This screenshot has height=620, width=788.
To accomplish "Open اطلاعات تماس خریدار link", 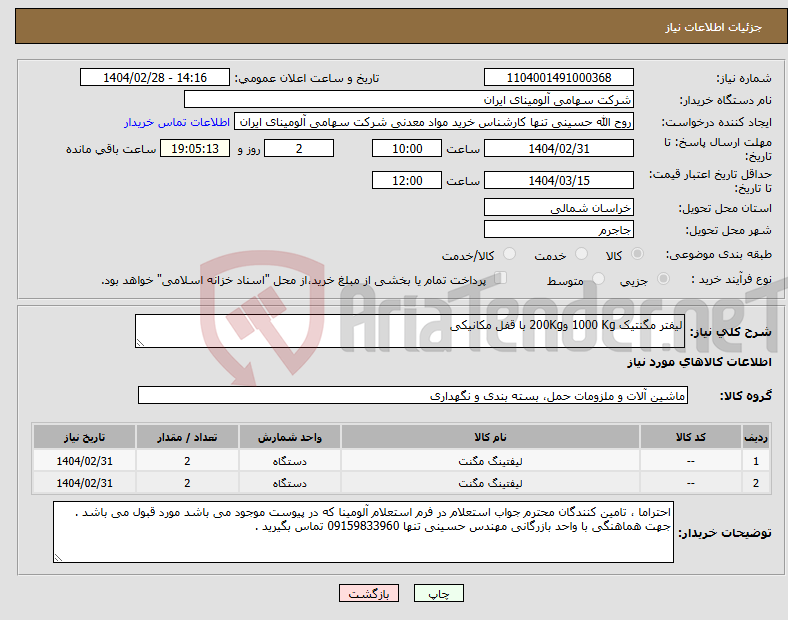I will coord(177,122).
